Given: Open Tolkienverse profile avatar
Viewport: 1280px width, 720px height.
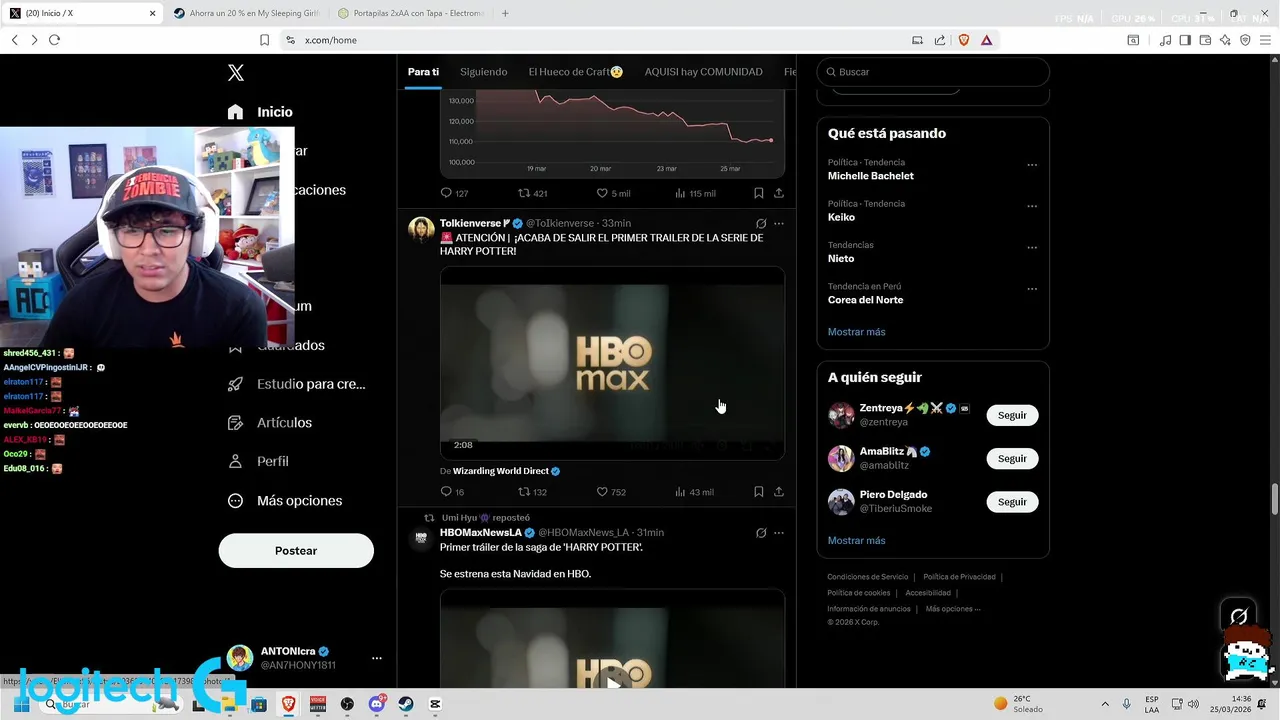Looking at the screenshot, I should coord(421,229).
